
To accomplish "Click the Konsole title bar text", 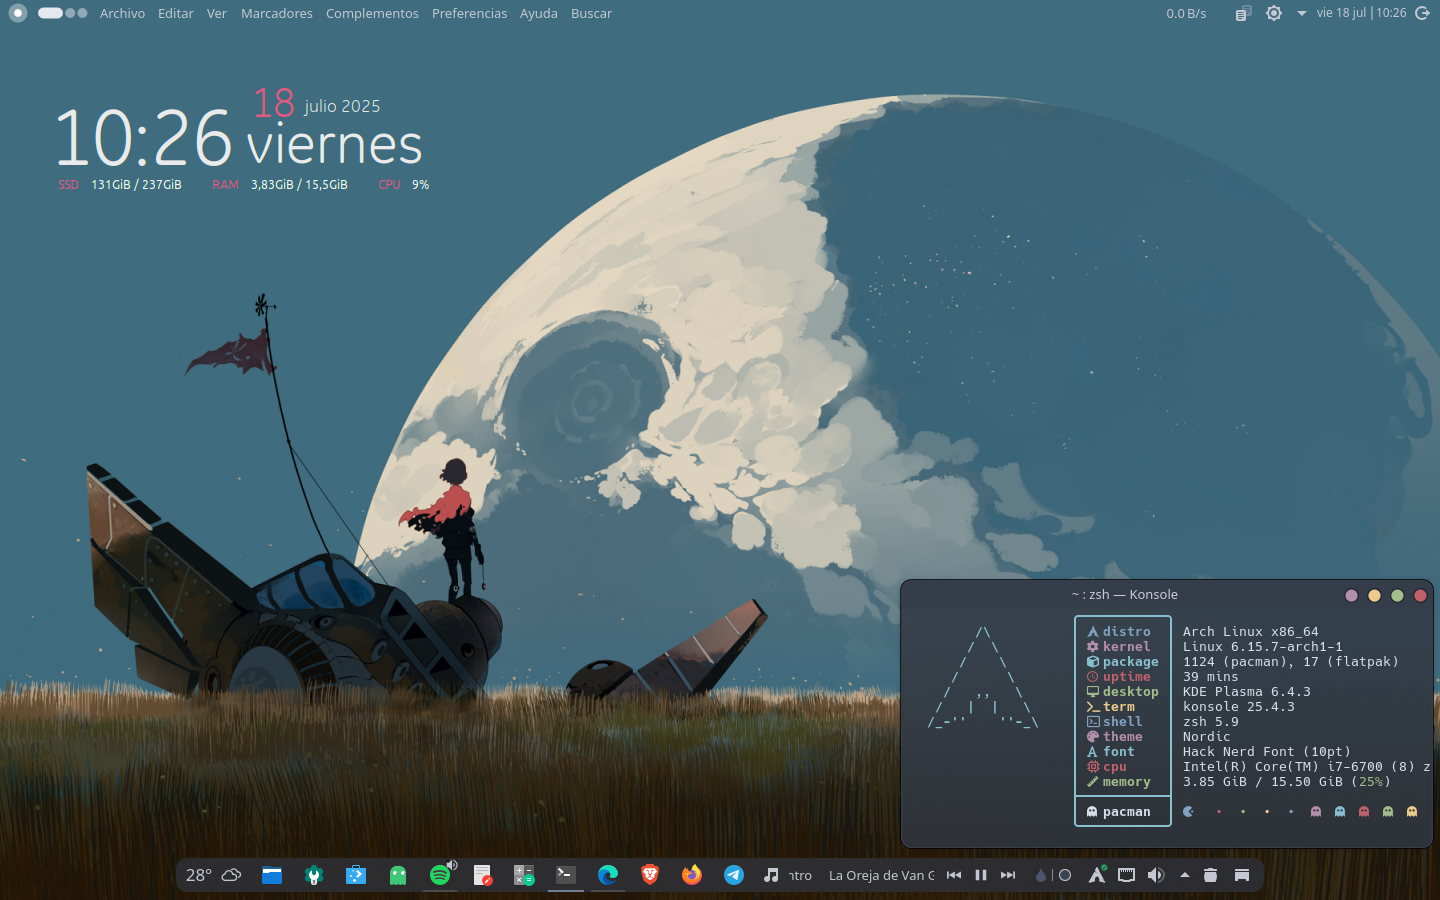I will [1124, 594].
